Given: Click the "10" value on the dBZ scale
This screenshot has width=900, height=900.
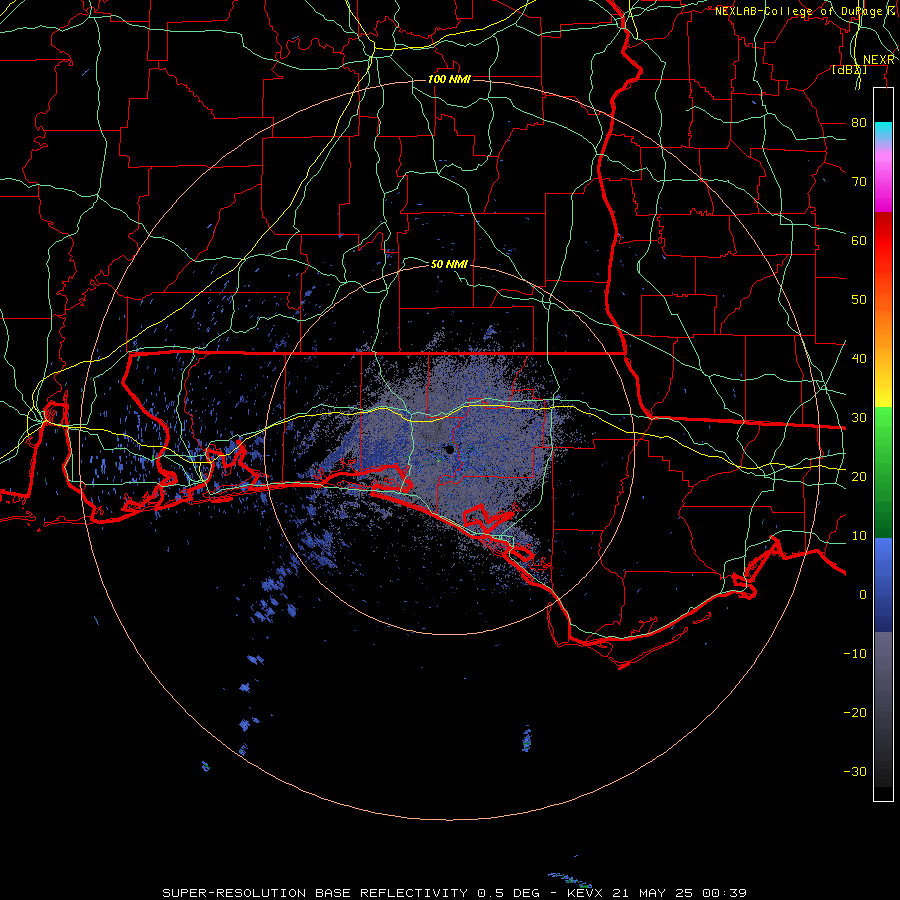Looking at the screenshot, I should click(x=859, y=536).
